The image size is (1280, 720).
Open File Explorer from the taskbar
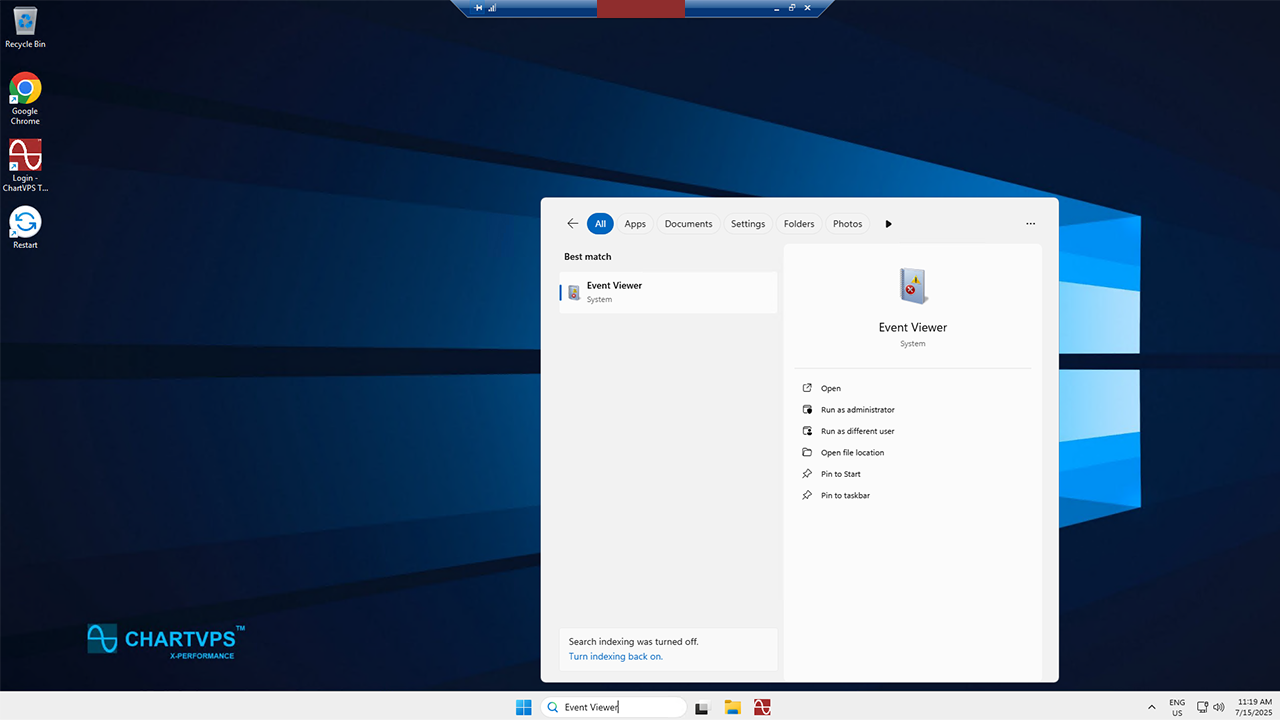(732, 707)
